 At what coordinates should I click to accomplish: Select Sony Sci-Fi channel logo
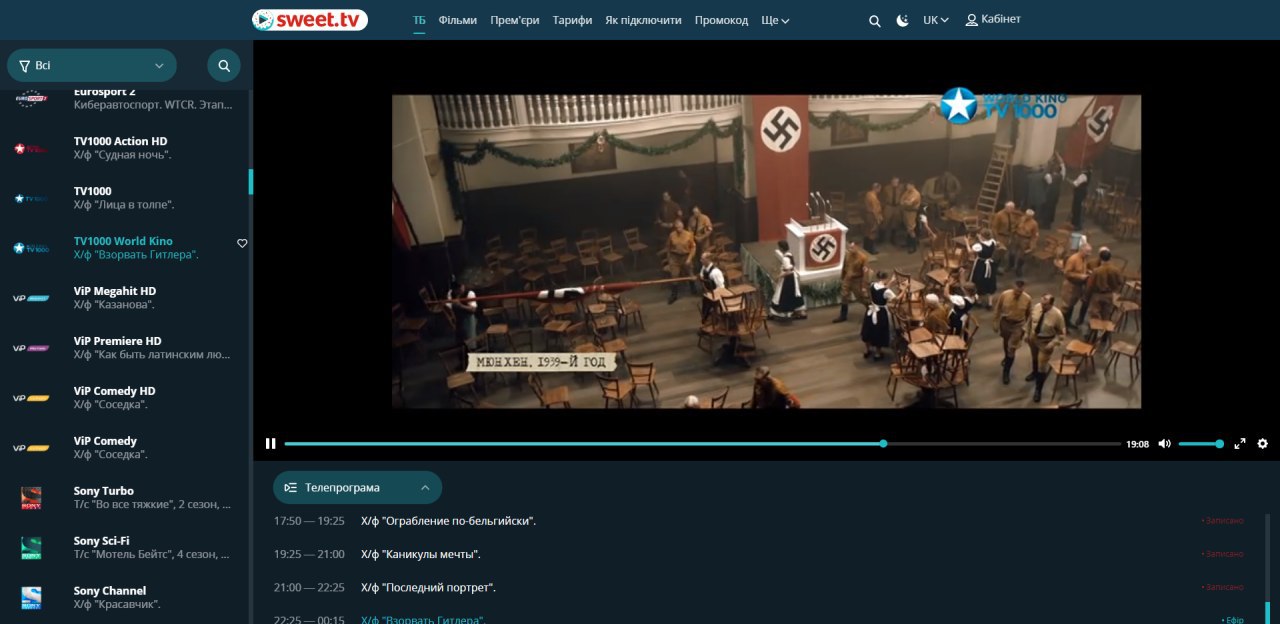(x=31, y=548)
